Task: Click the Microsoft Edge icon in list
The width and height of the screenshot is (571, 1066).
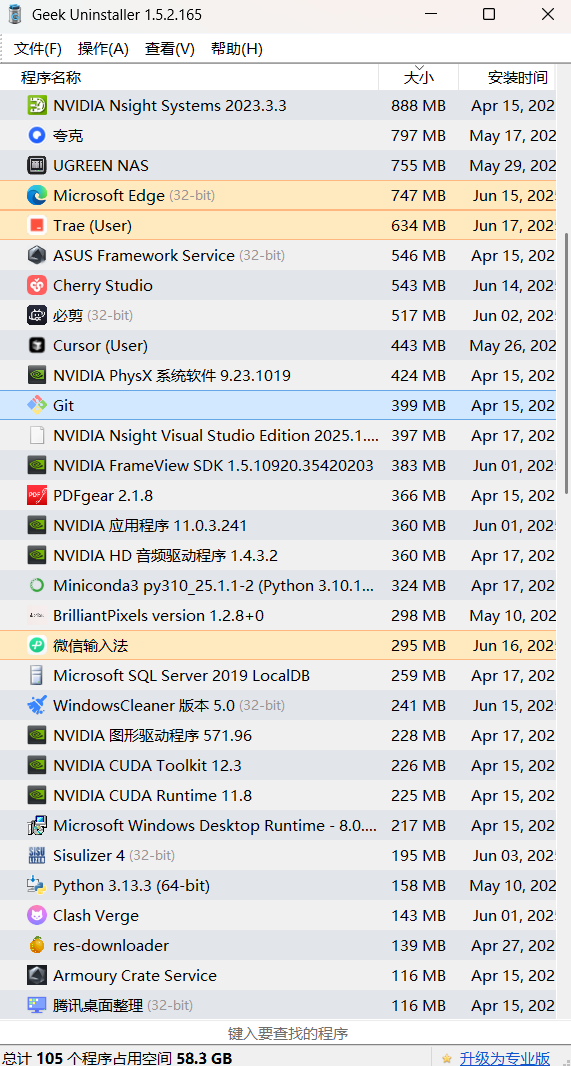Action: click(x=37, y=196)
